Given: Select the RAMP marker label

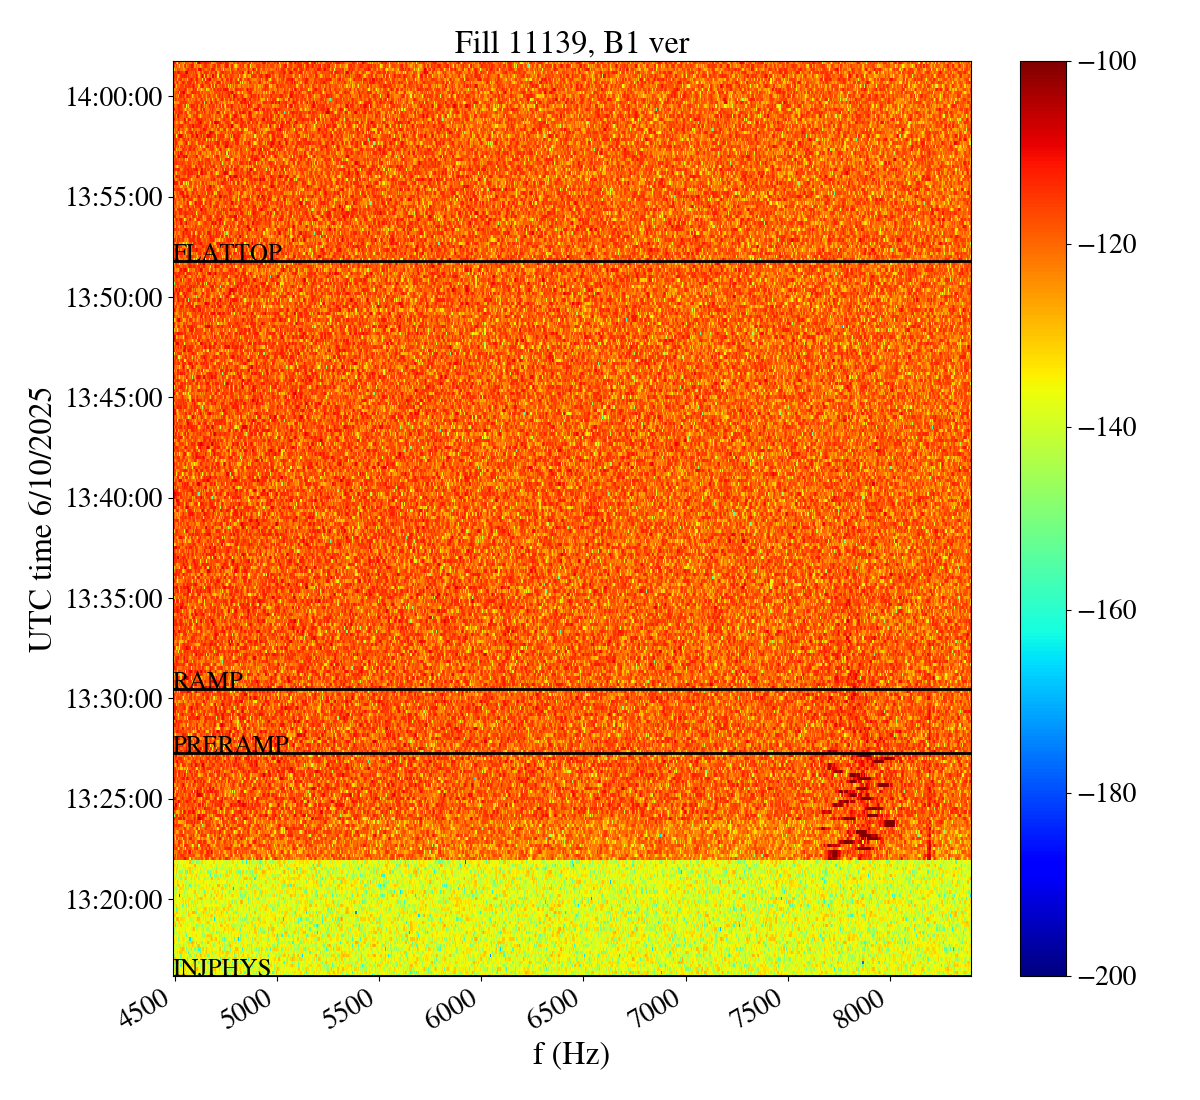Looking at the screenshot, I should (x=208, y=681).
